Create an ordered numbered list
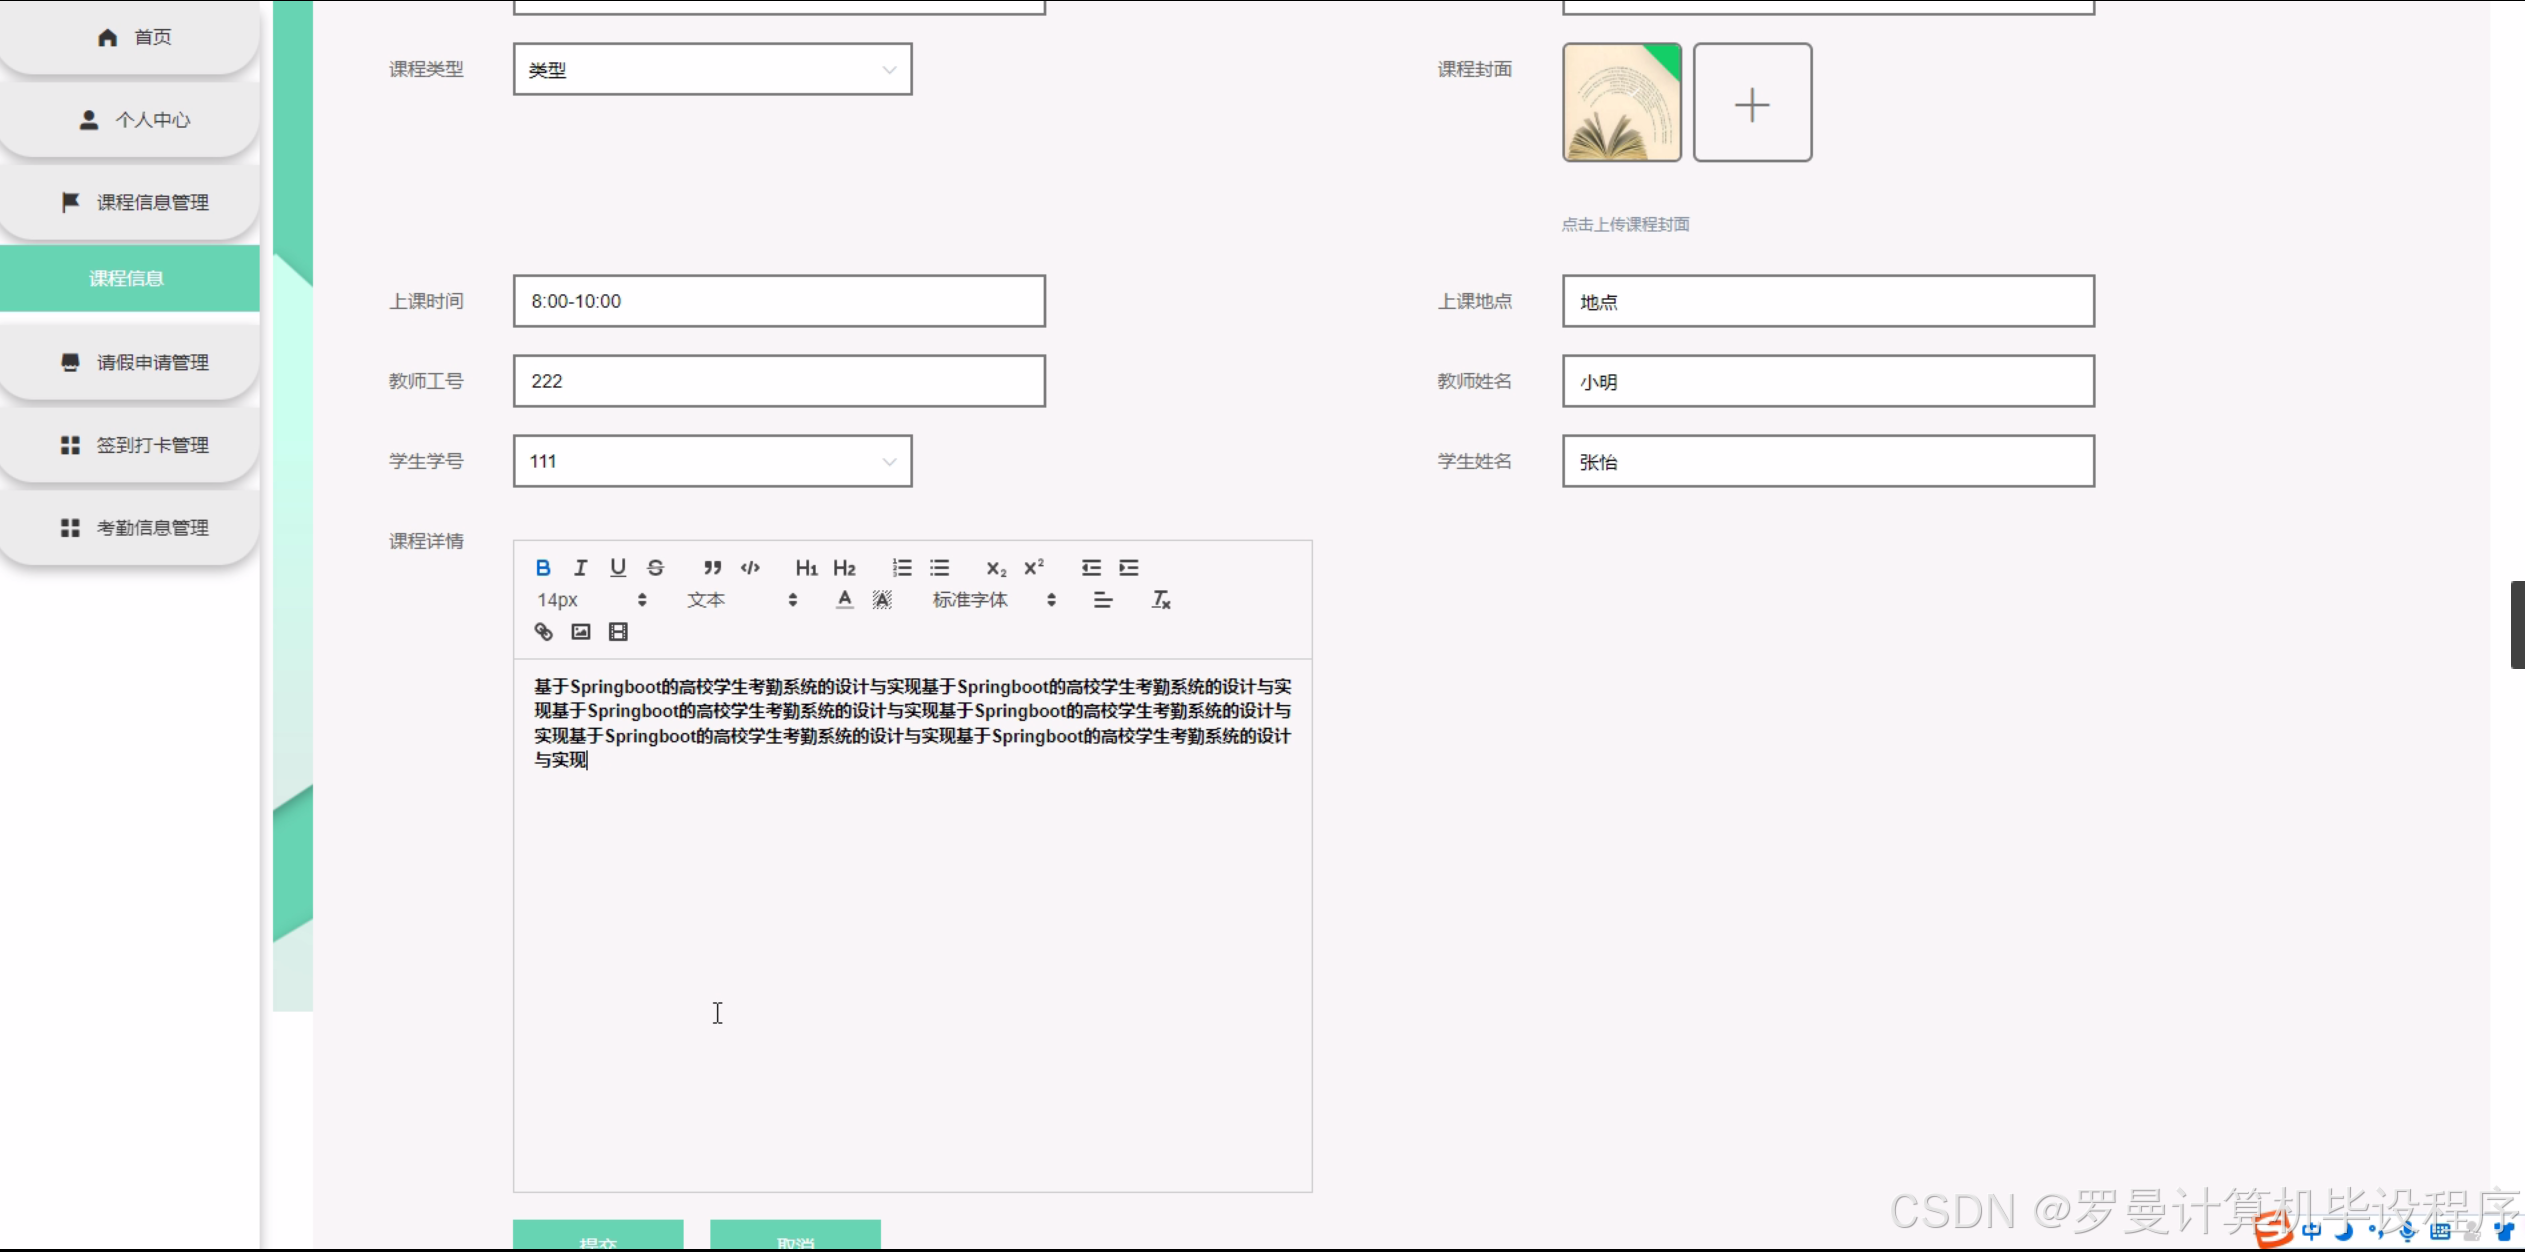The height and width of the screenshot is (1252, 2525). coord(902,568)
